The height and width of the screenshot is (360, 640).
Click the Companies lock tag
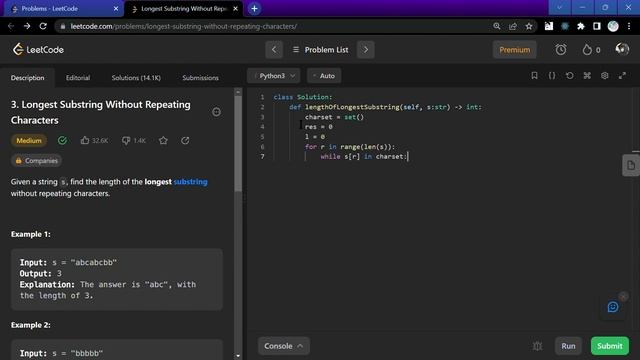tap(36, 160)
